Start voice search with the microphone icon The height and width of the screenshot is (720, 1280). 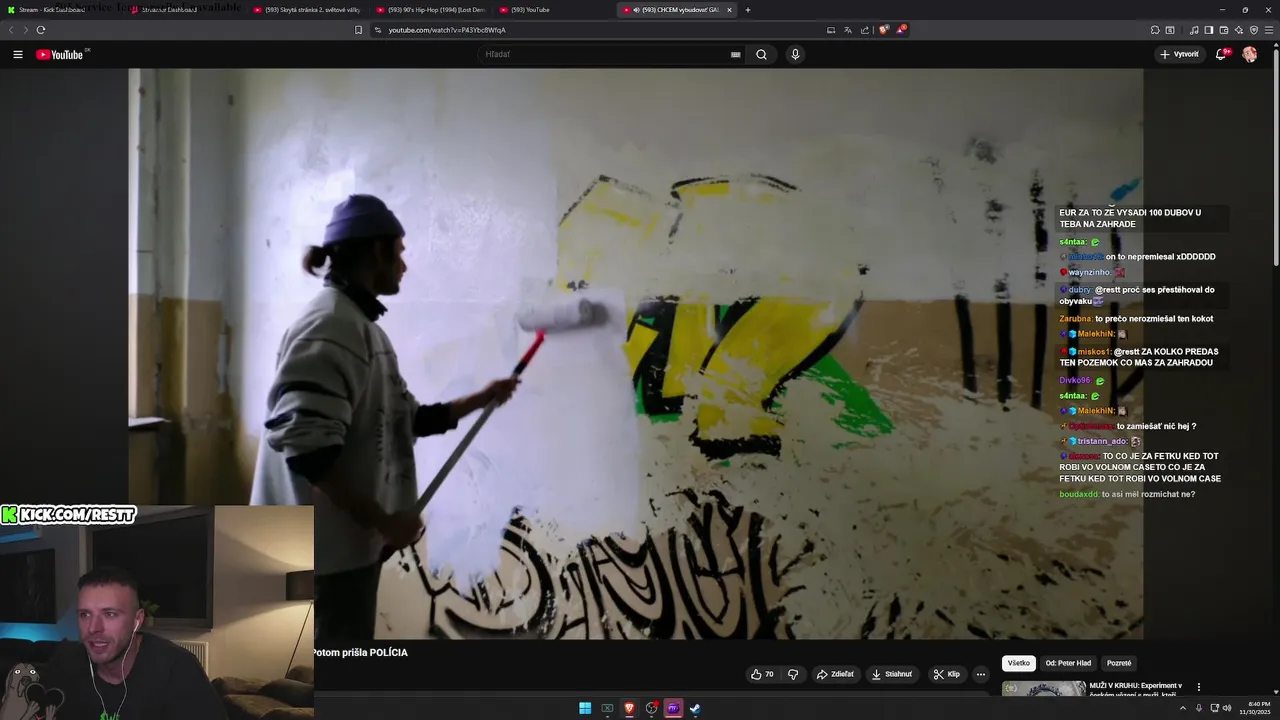[x=795, y=54]
